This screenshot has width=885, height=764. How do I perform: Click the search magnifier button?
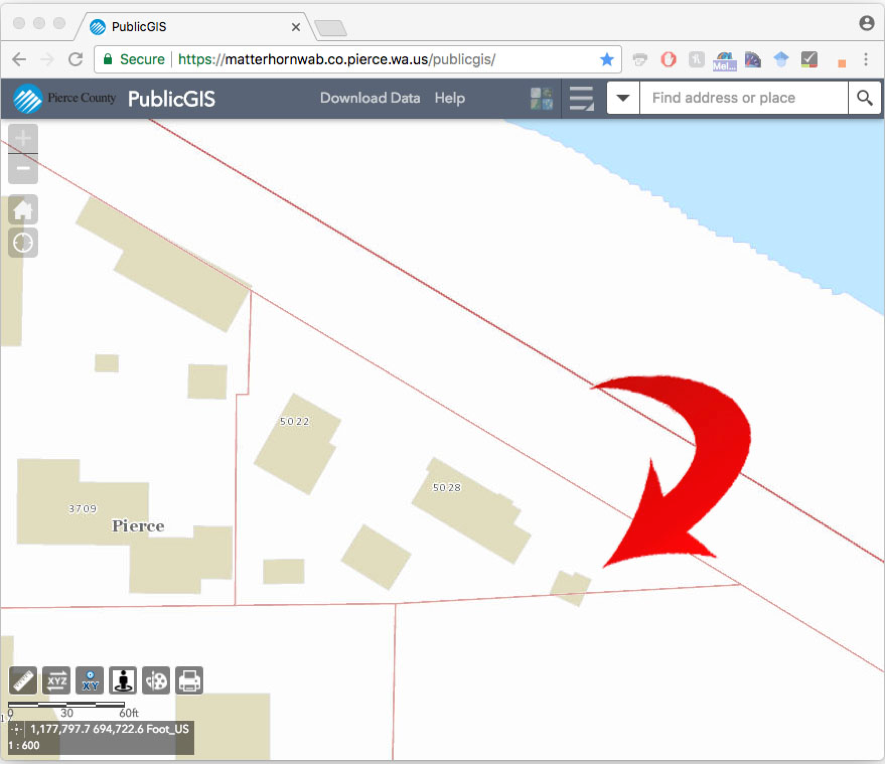coord(865,98)
